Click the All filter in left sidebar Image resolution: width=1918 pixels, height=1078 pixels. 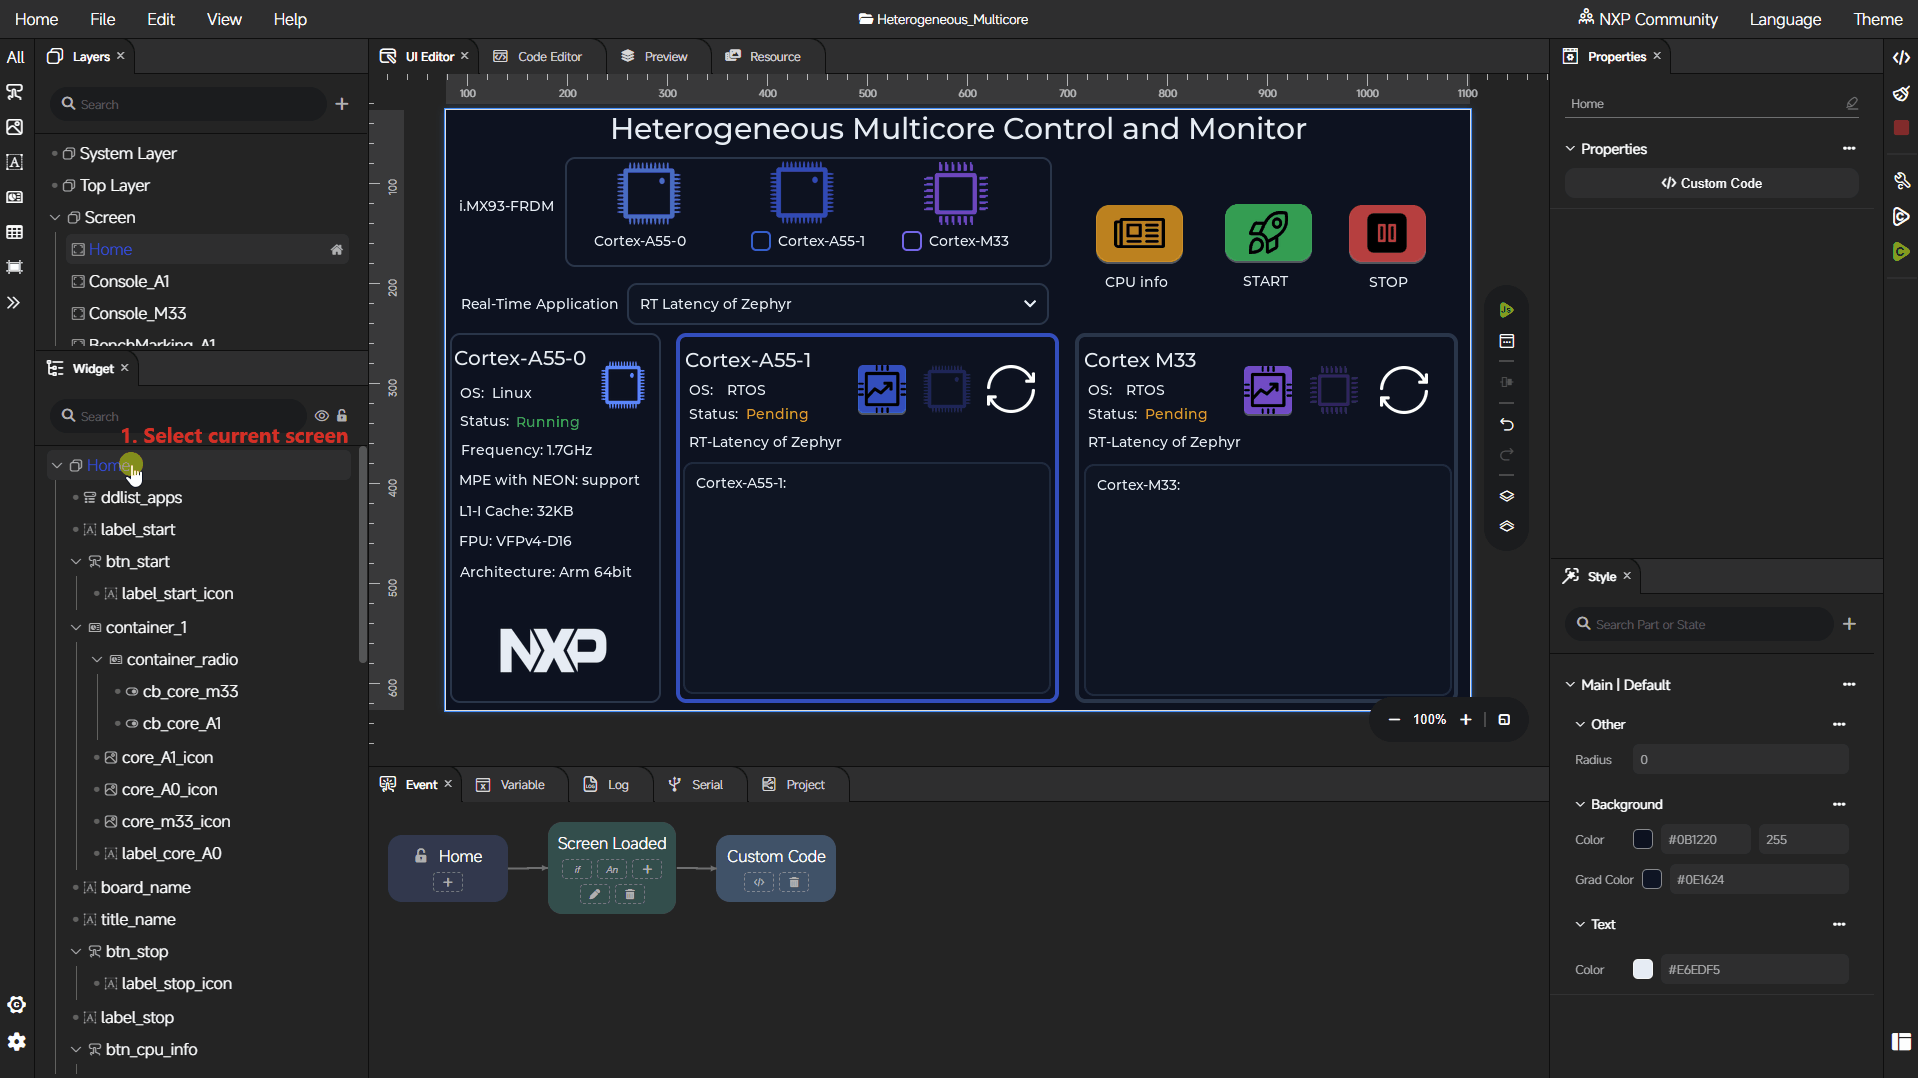tap(15, 57)
